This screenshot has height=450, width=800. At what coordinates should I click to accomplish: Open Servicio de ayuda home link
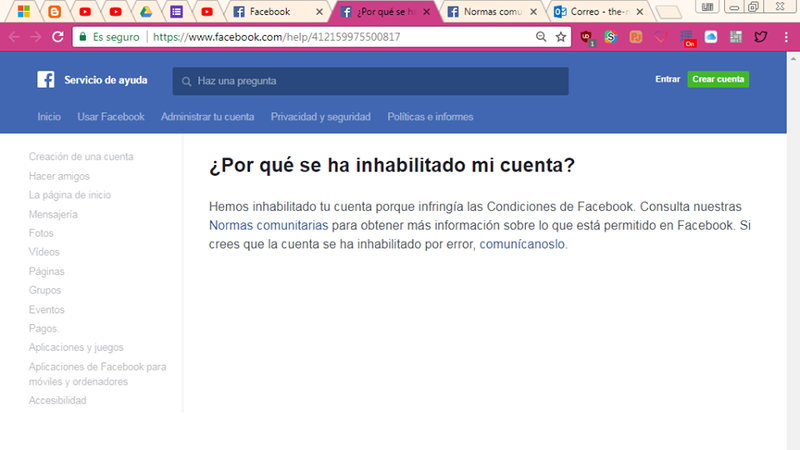106,80
